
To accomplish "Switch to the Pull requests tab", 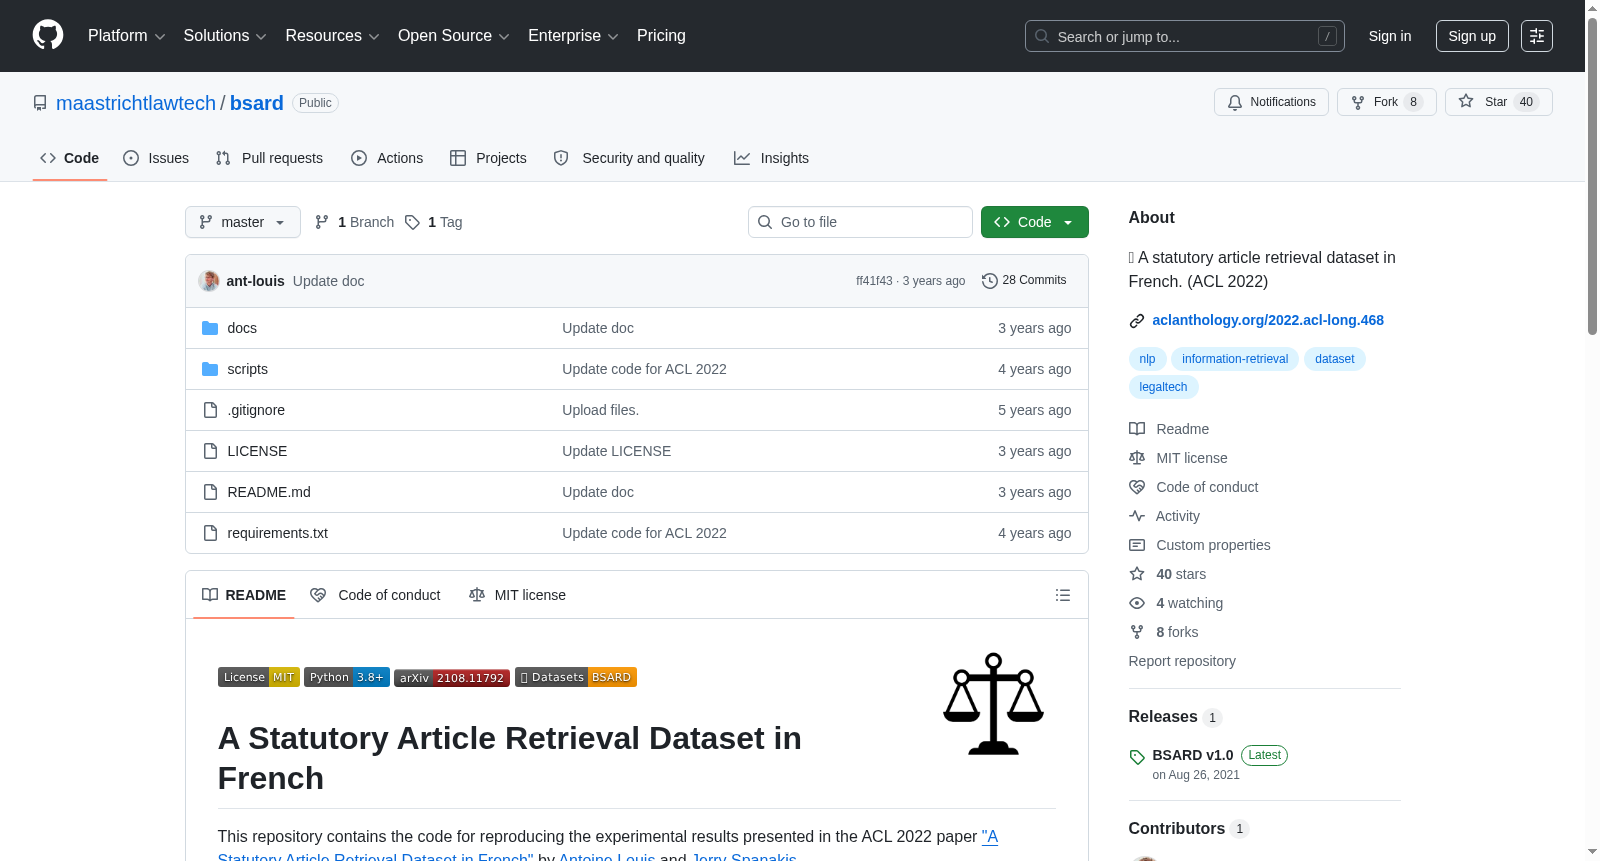I will (269, 158).
